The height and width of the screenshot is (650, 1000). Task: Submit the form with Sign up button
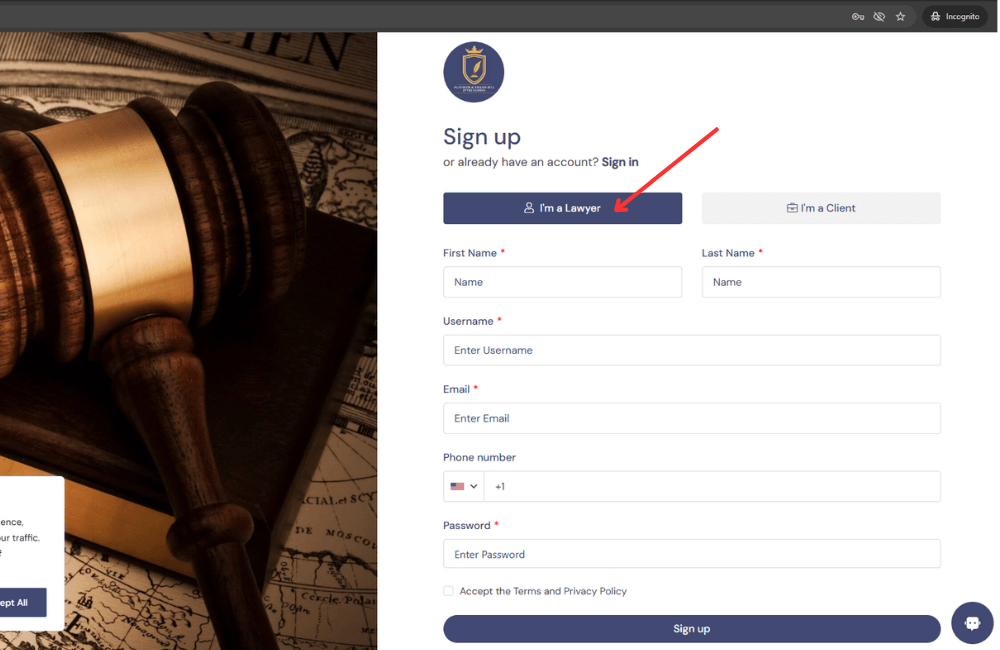click(691, 629)
